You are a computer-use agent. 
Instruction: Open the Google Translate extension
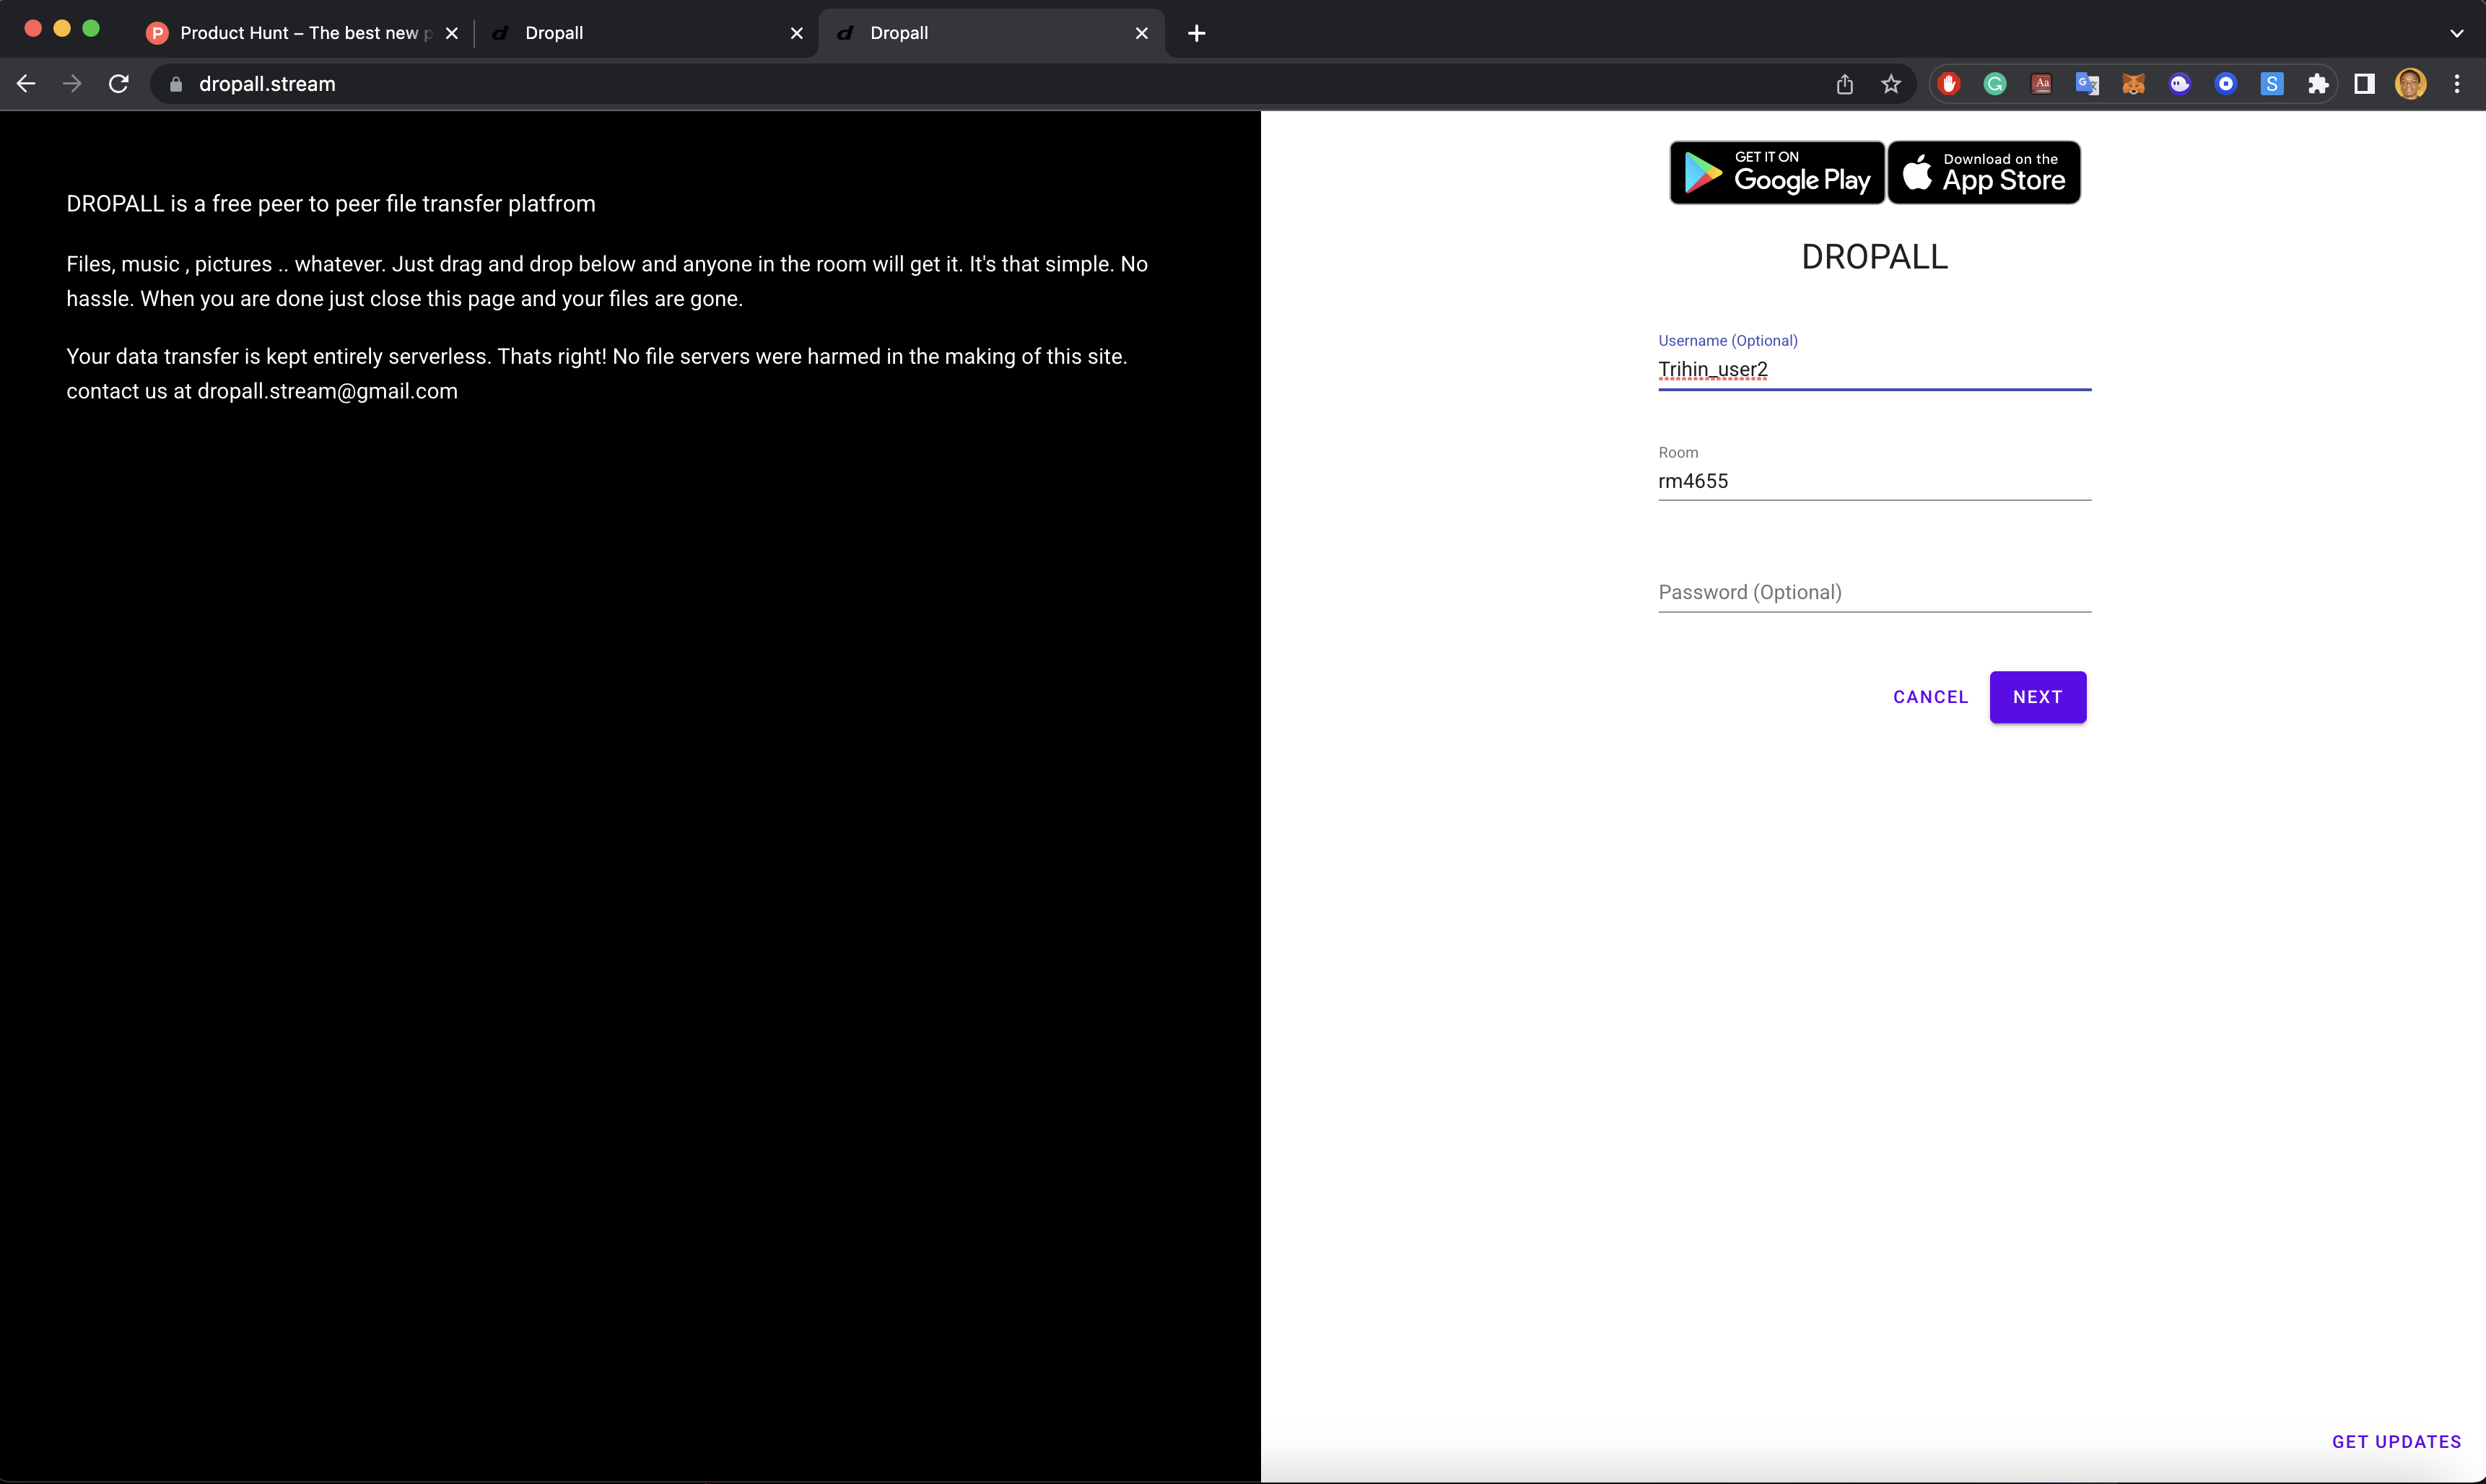click(2087, 84)
